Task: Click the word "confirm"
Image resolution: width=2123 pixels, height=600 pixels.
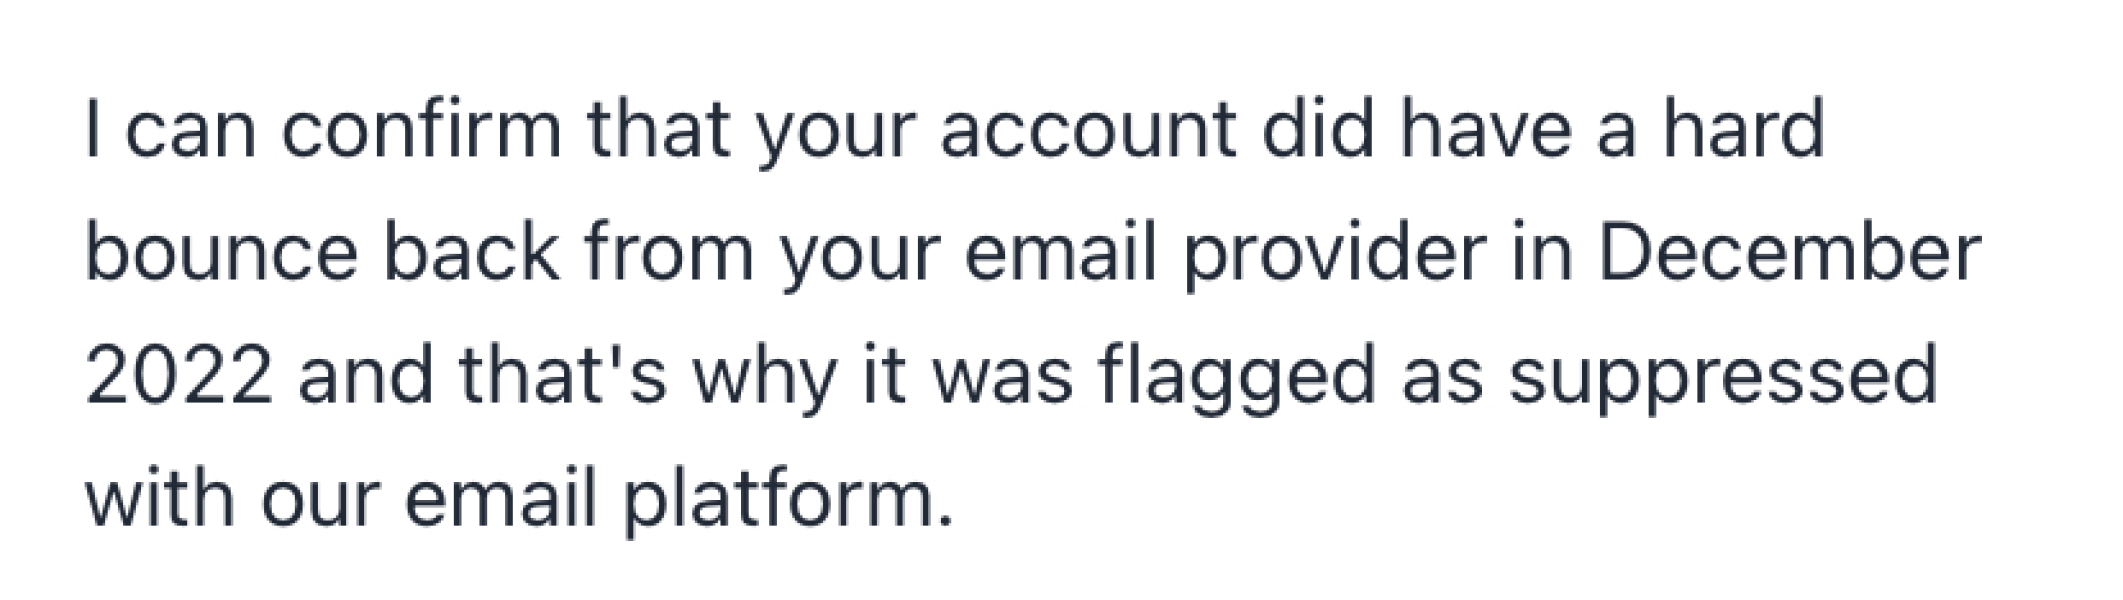Action: coord(421,131)
